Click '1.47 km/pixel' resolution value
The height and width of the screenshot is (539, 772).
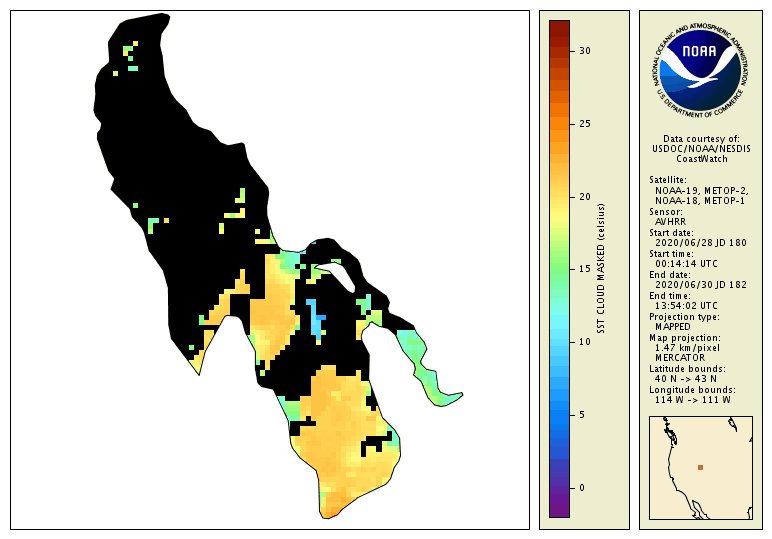(687, 348)
